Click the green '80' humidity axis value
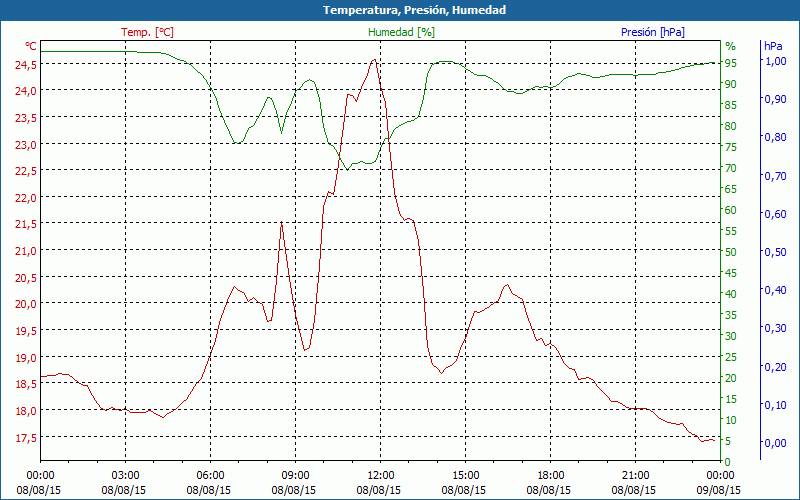 pyautogui.click(x=731, y=126)
